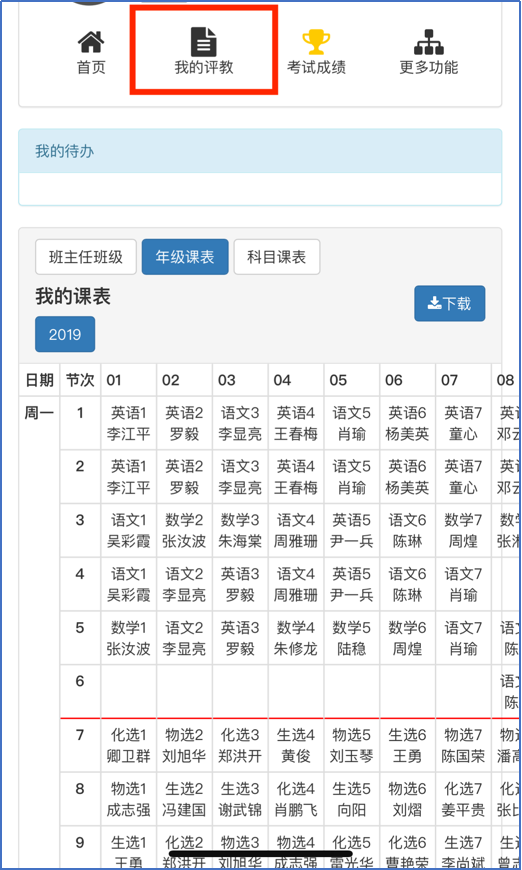The width and height of the screenshot is (522, 870).
Task: Switch to 班主任班级 tab
Action: pyautogui.click(x=86, y=257)
